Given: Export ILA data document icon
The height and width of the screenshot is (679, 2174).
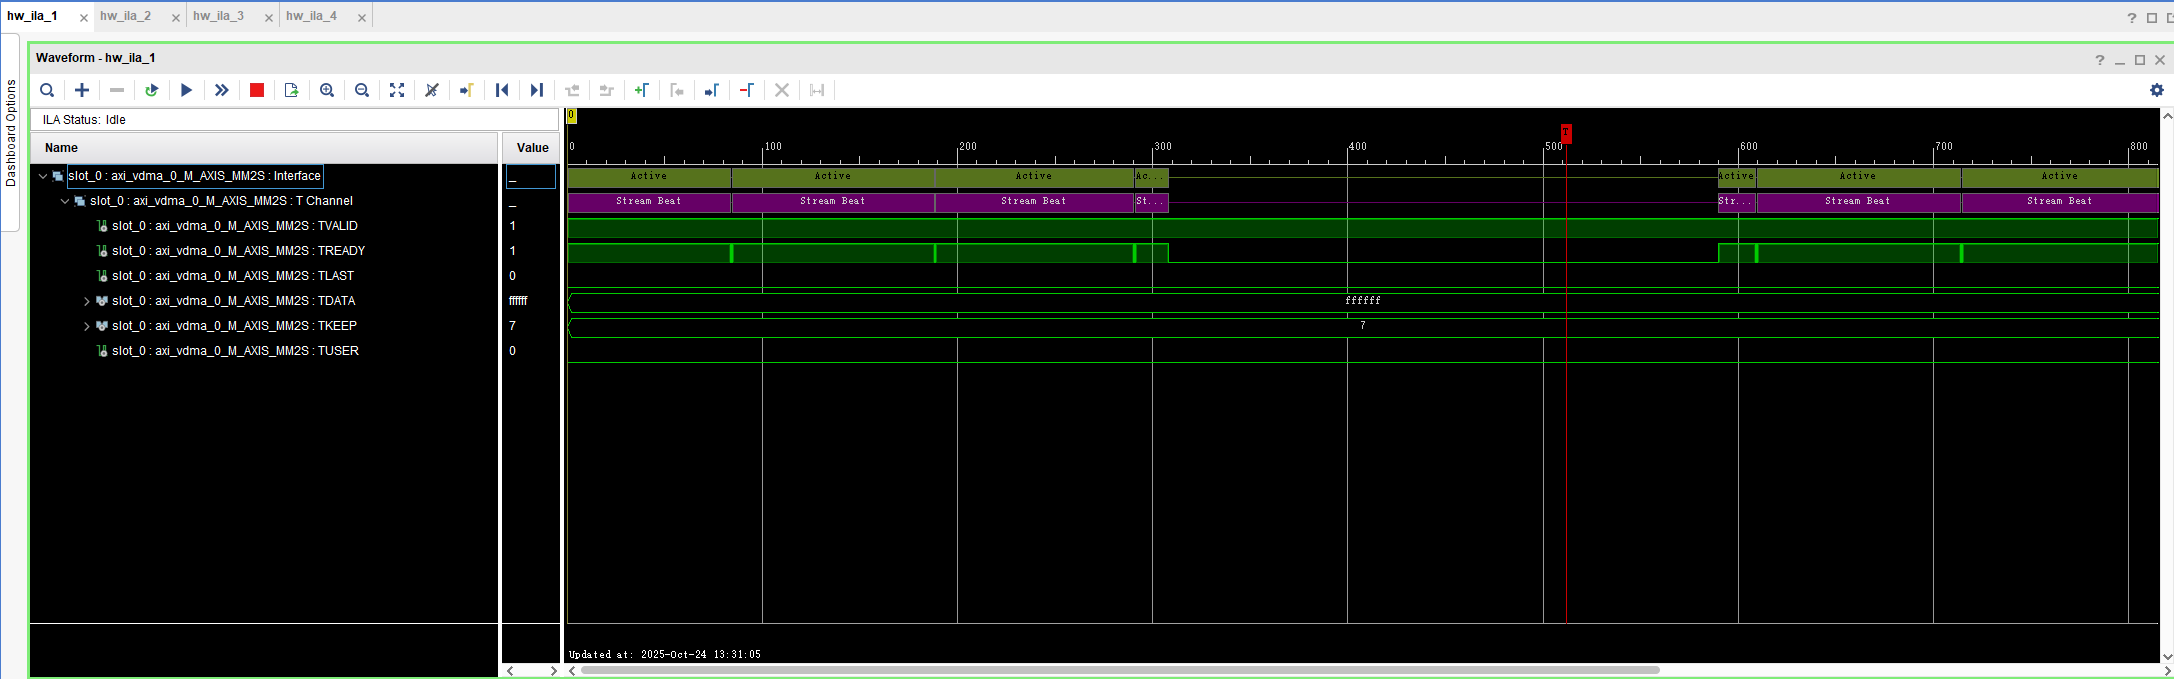Looking at the screenshot, I should 291,90.
